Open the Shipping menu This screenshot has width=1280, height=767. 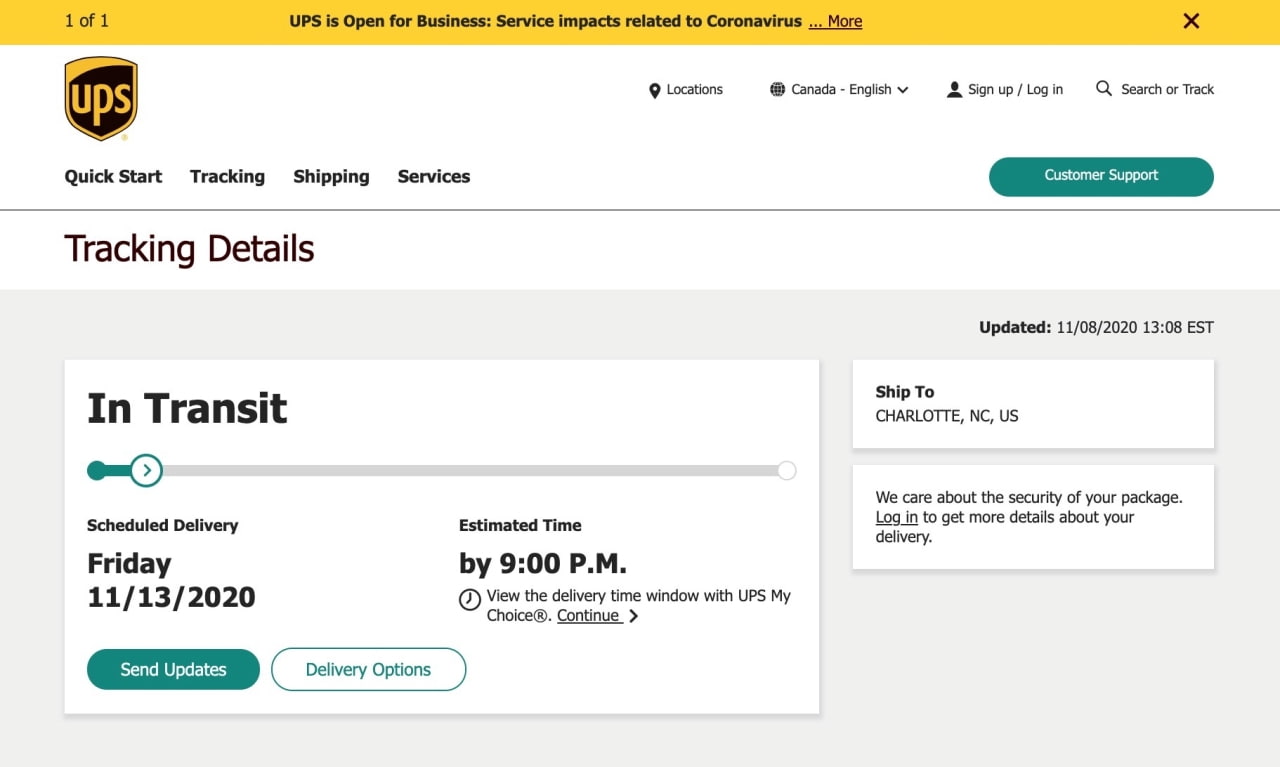[x=331, y=176]
